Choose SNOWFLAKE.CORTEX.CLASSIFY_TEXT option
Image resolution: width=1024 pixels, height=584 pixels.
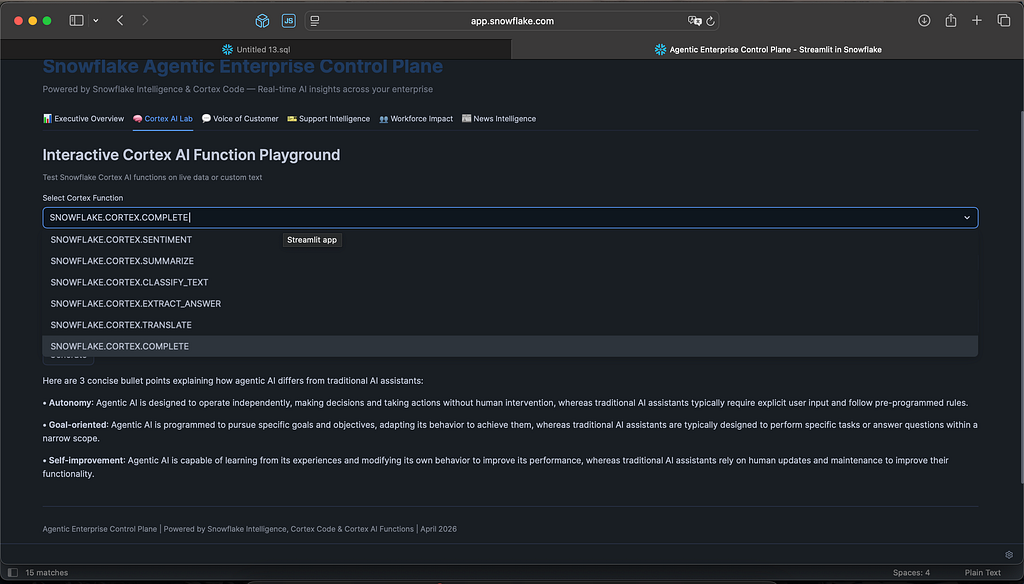pos(510,282)
